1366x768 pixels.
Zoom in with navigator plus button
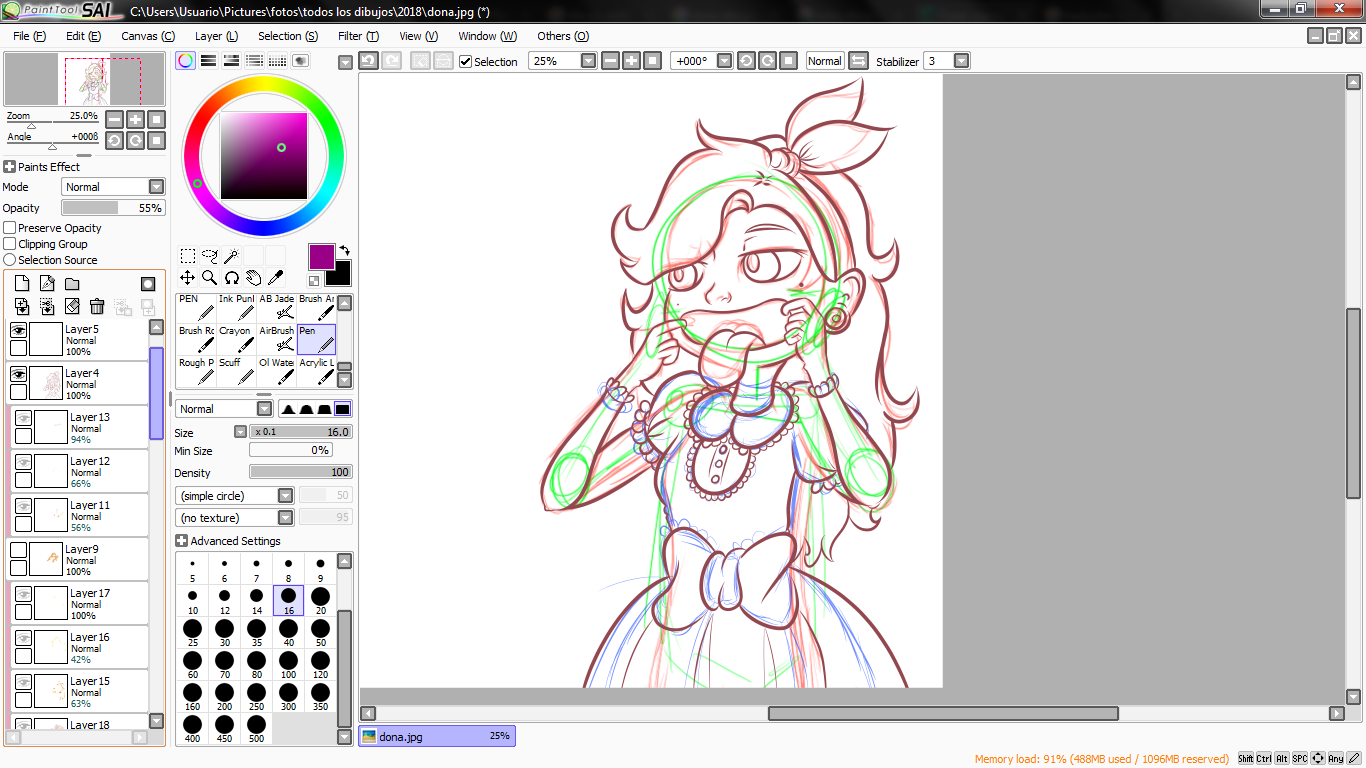[x=135, y=119]
